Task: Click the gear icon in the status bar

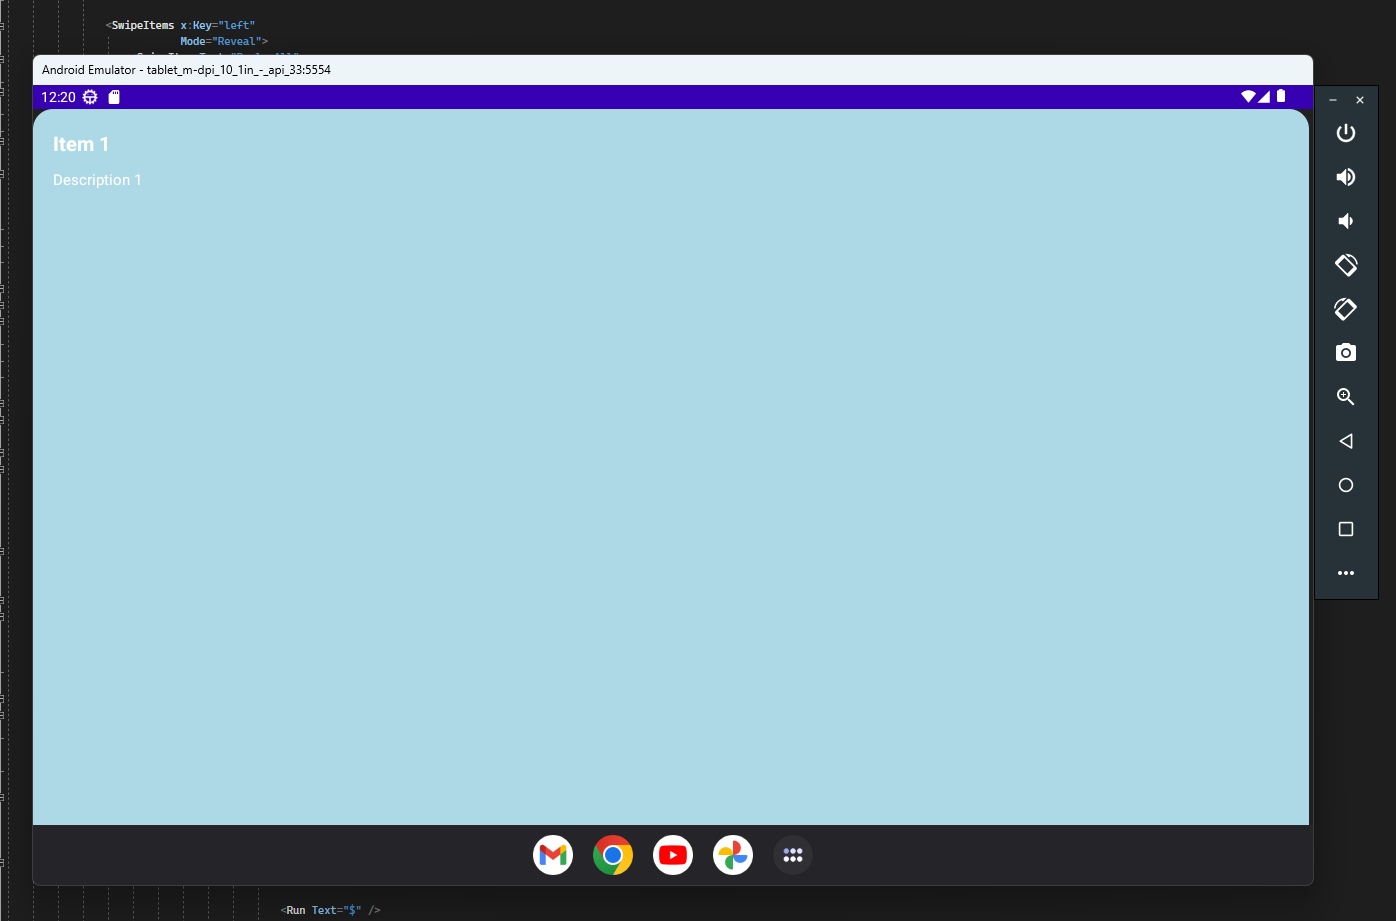Action: point(89,97)
